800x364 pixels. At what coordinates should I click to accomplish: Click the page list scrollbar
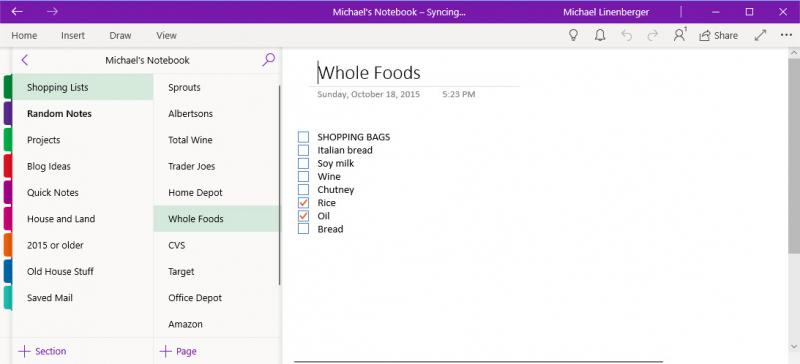[x=280, y=185]
